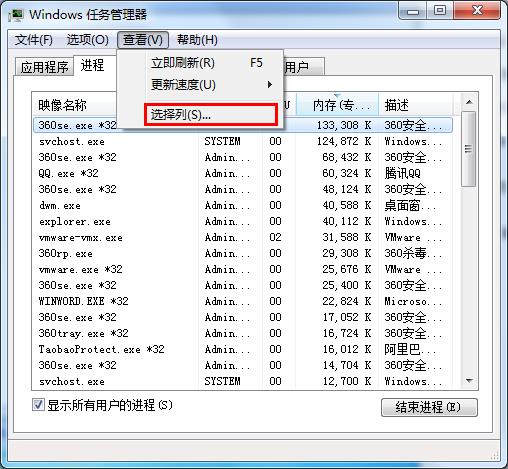The width and height of the screenshot is (508, 469).
Task: Click the vertical scrollbar thumb
Action: pyautogui.click(x=469, y=149)
